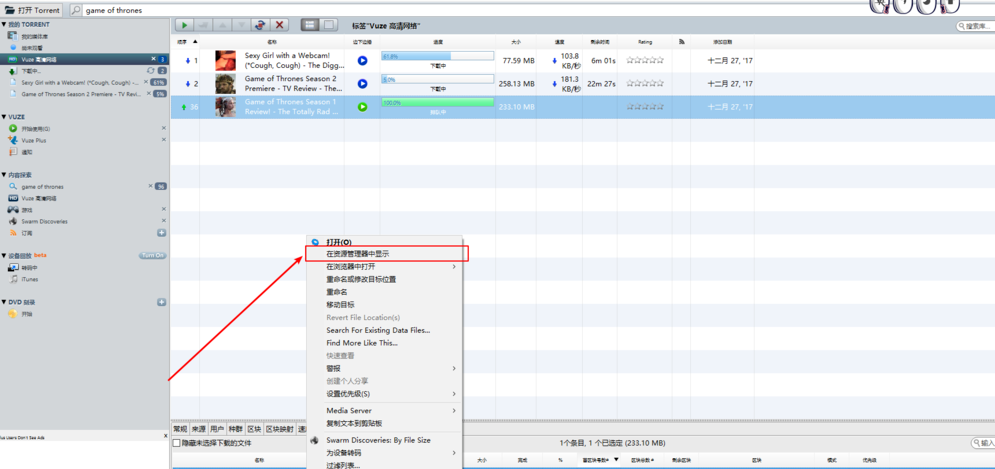The width and height of the screenshot is (995, 469).
Task: Click the red X remove torrent toolbar icon
Action: pos(280,25)
